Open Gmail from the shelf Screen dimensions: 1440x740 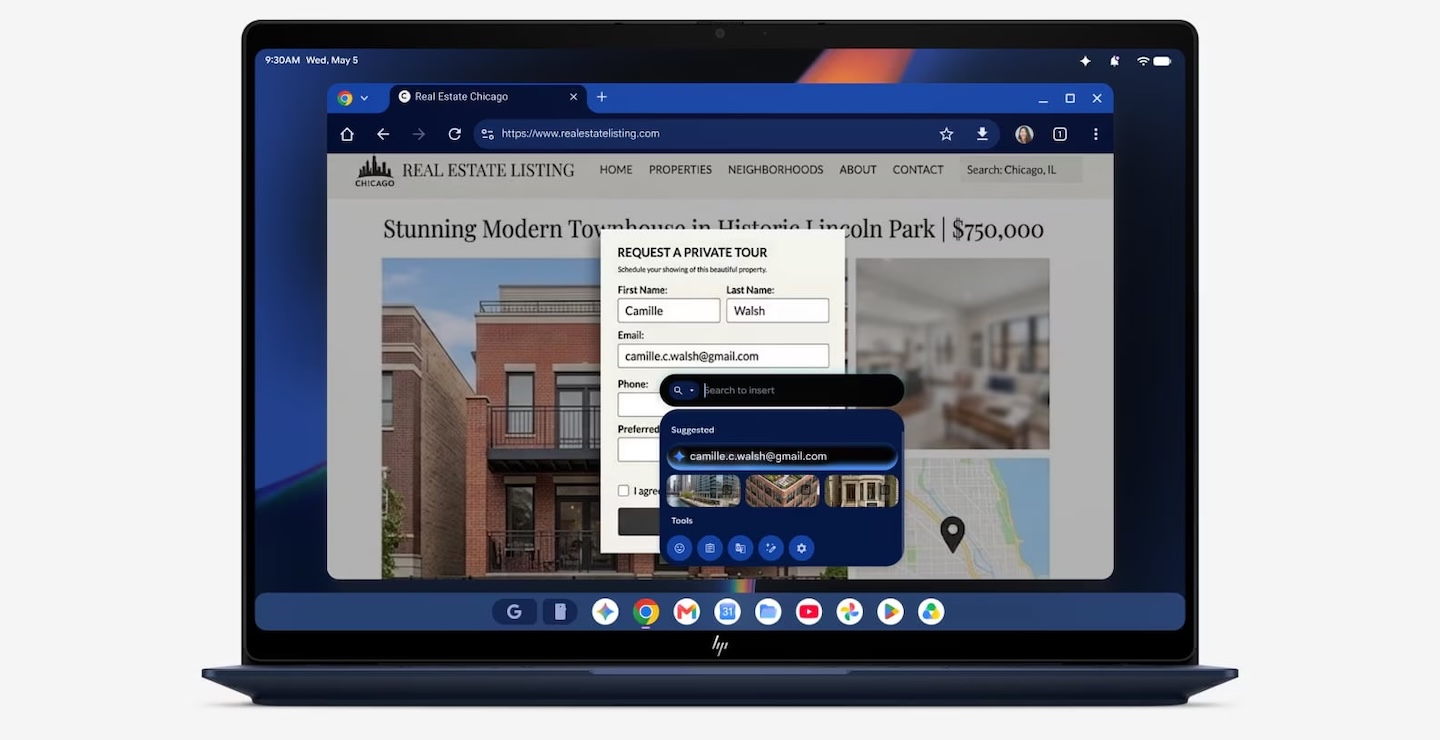(x=686, y=612)
